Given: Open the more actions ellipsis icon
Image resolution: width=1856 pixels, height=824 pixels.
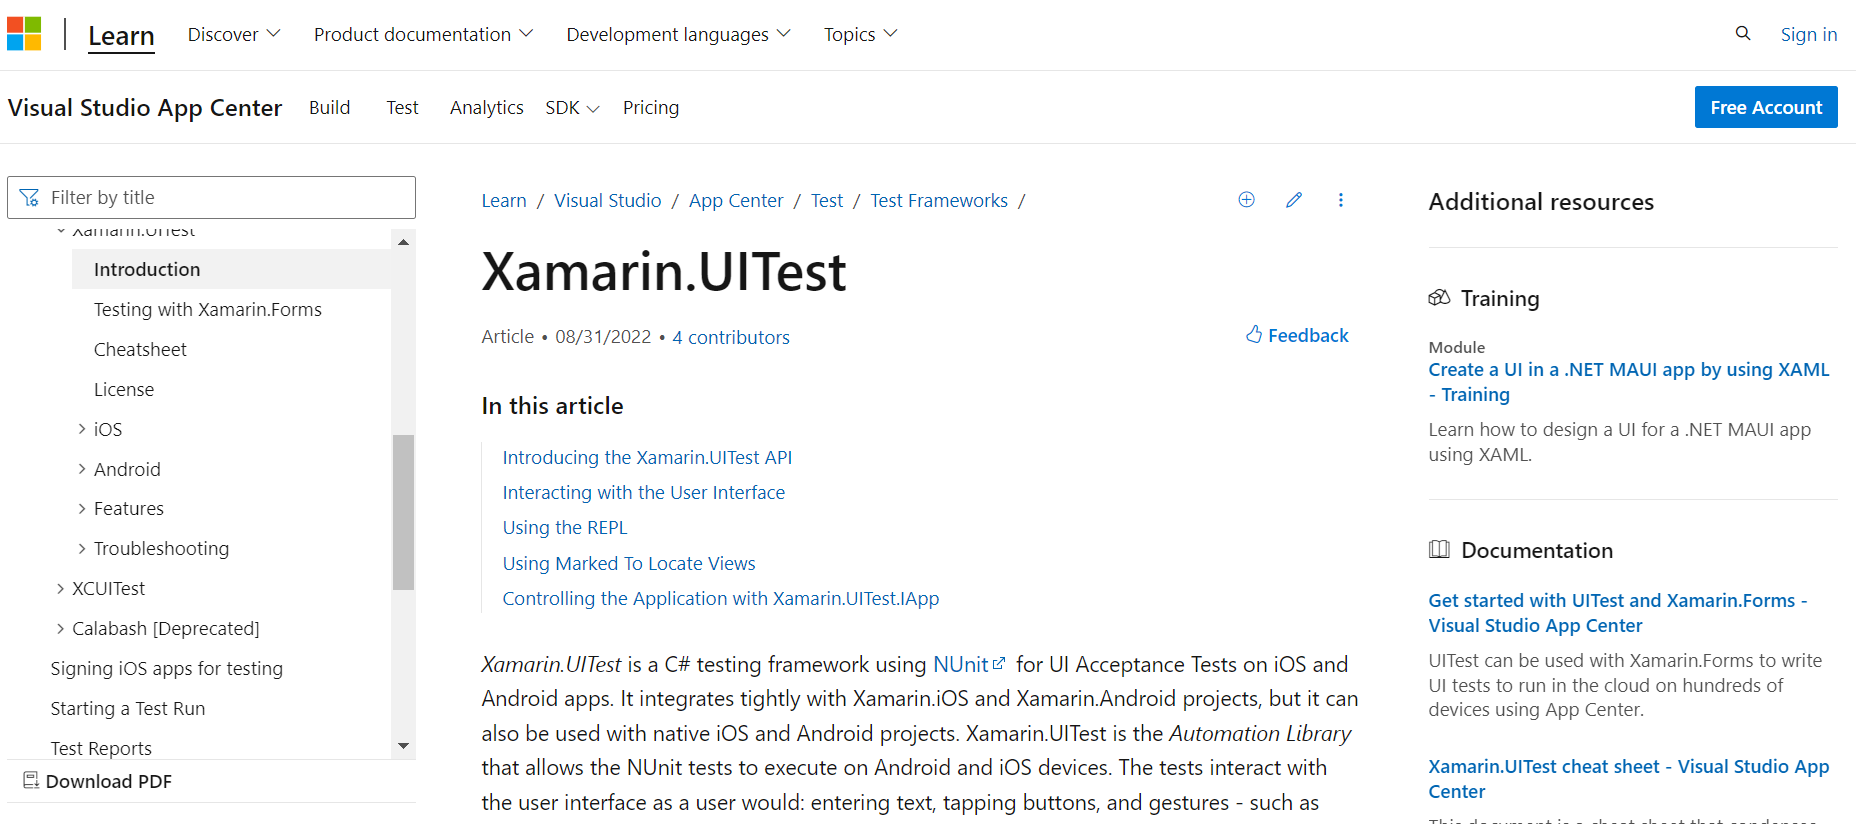Looking at the screenshot, I should point(1341,200).
